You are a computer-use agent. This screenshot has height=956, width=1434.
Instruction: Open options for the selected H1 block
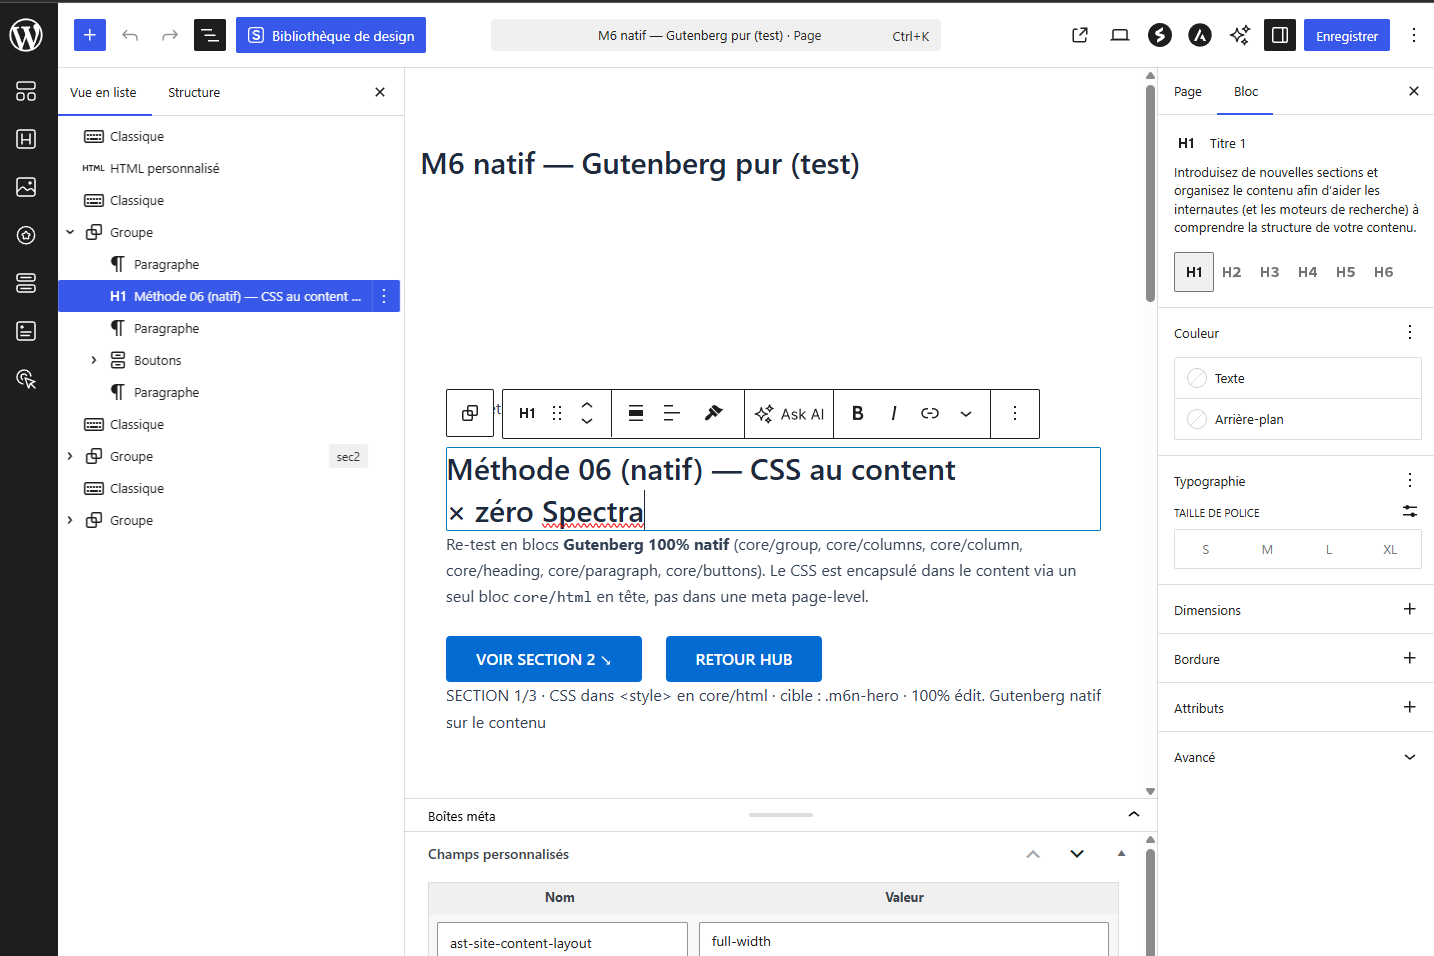(384, 296)
